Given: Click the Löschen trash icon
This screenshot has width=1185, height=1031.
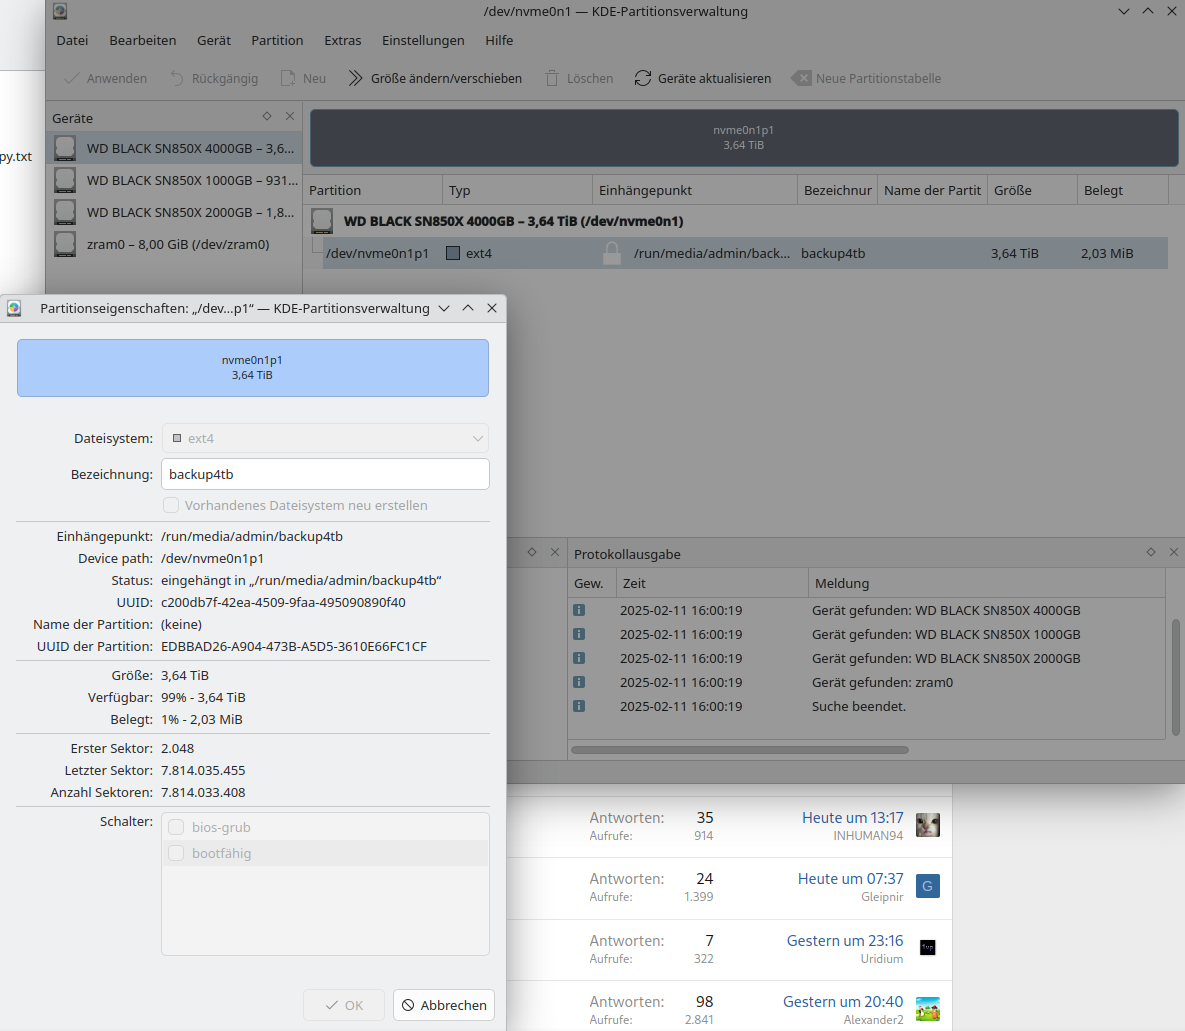Looking at the screenshot, I should coord(552,79).
